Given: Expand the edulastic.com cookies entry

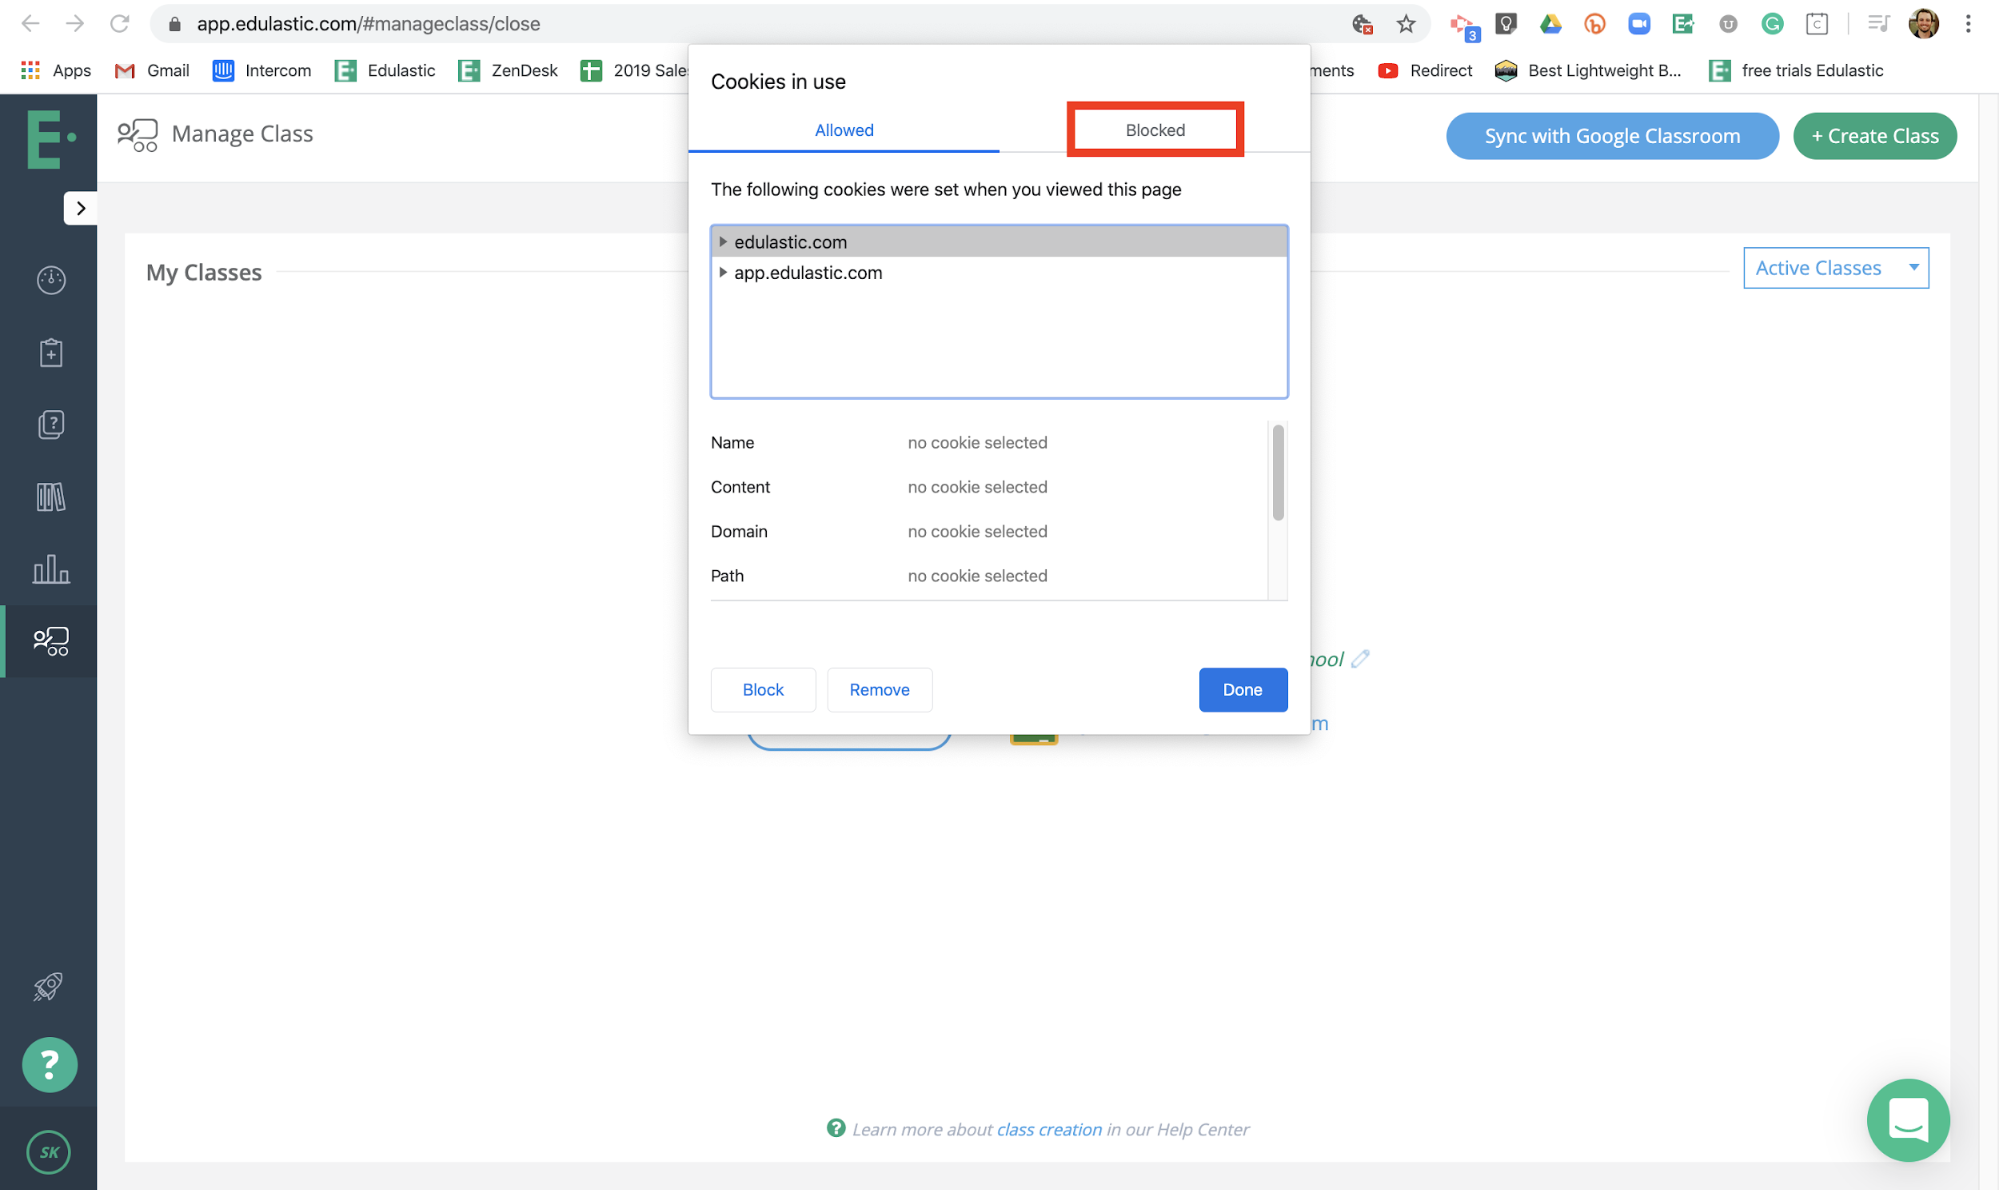Looking at the screenshot, I should tap(723, 241).
